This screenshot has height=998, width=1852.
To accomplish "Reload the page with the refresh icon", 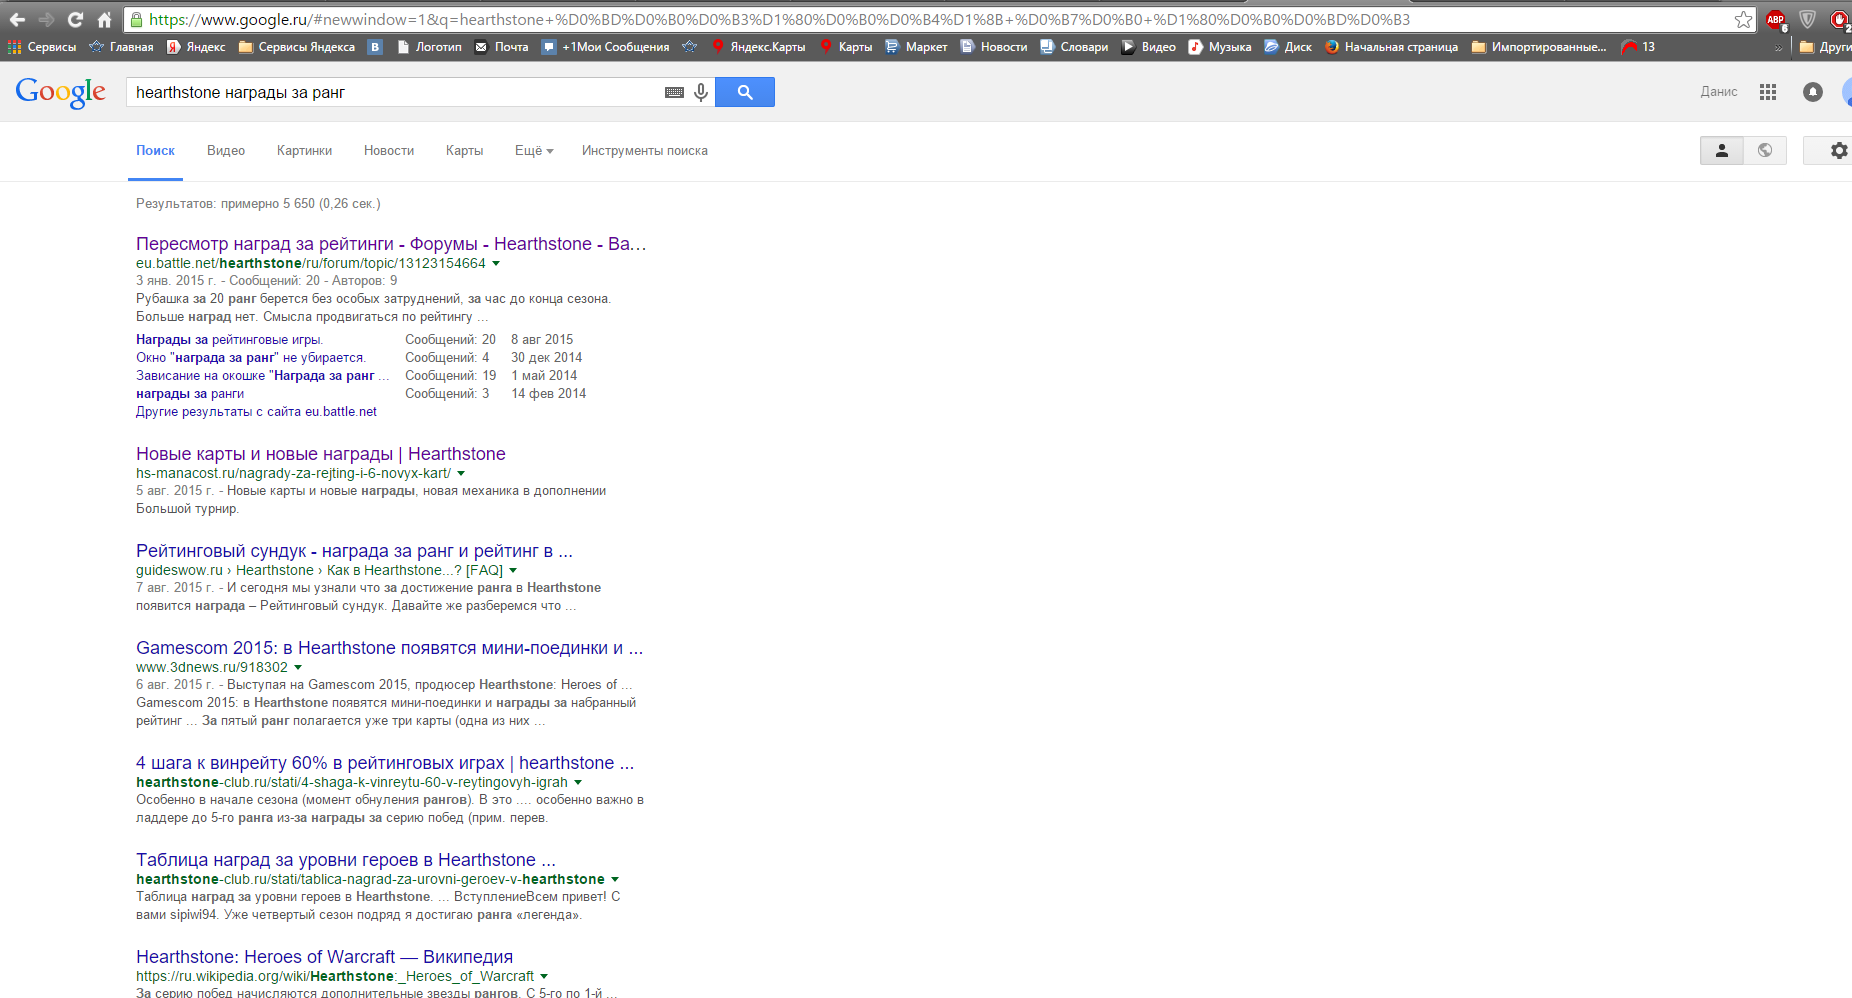I will [x=75, y=19].
